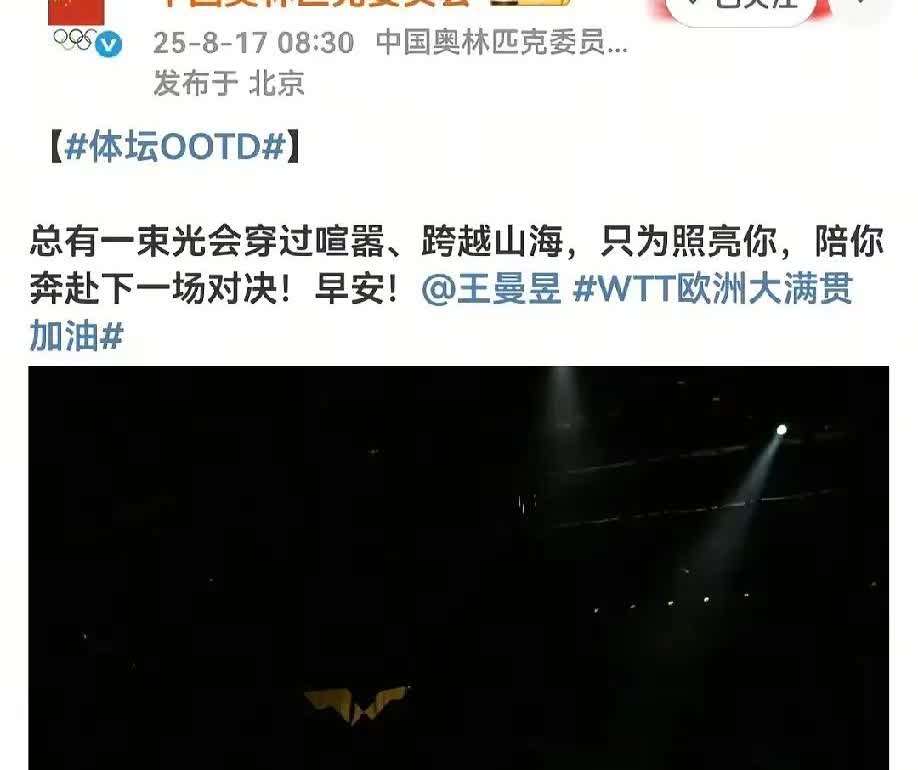
Task: Tap the Olympic rings under the flag
Action: pos(73,39)
